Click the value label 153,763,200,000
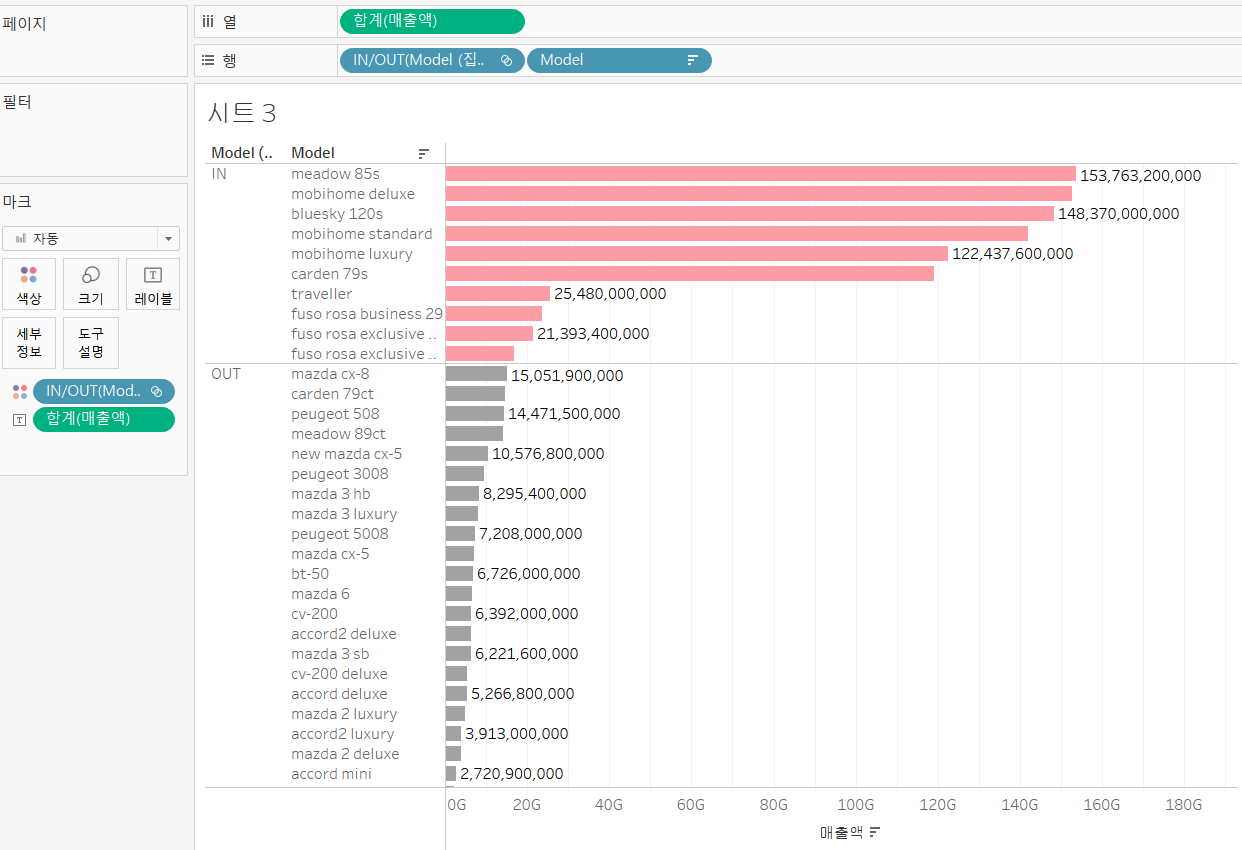This screenshot has width=1242, height=850. click(1140, 176)
